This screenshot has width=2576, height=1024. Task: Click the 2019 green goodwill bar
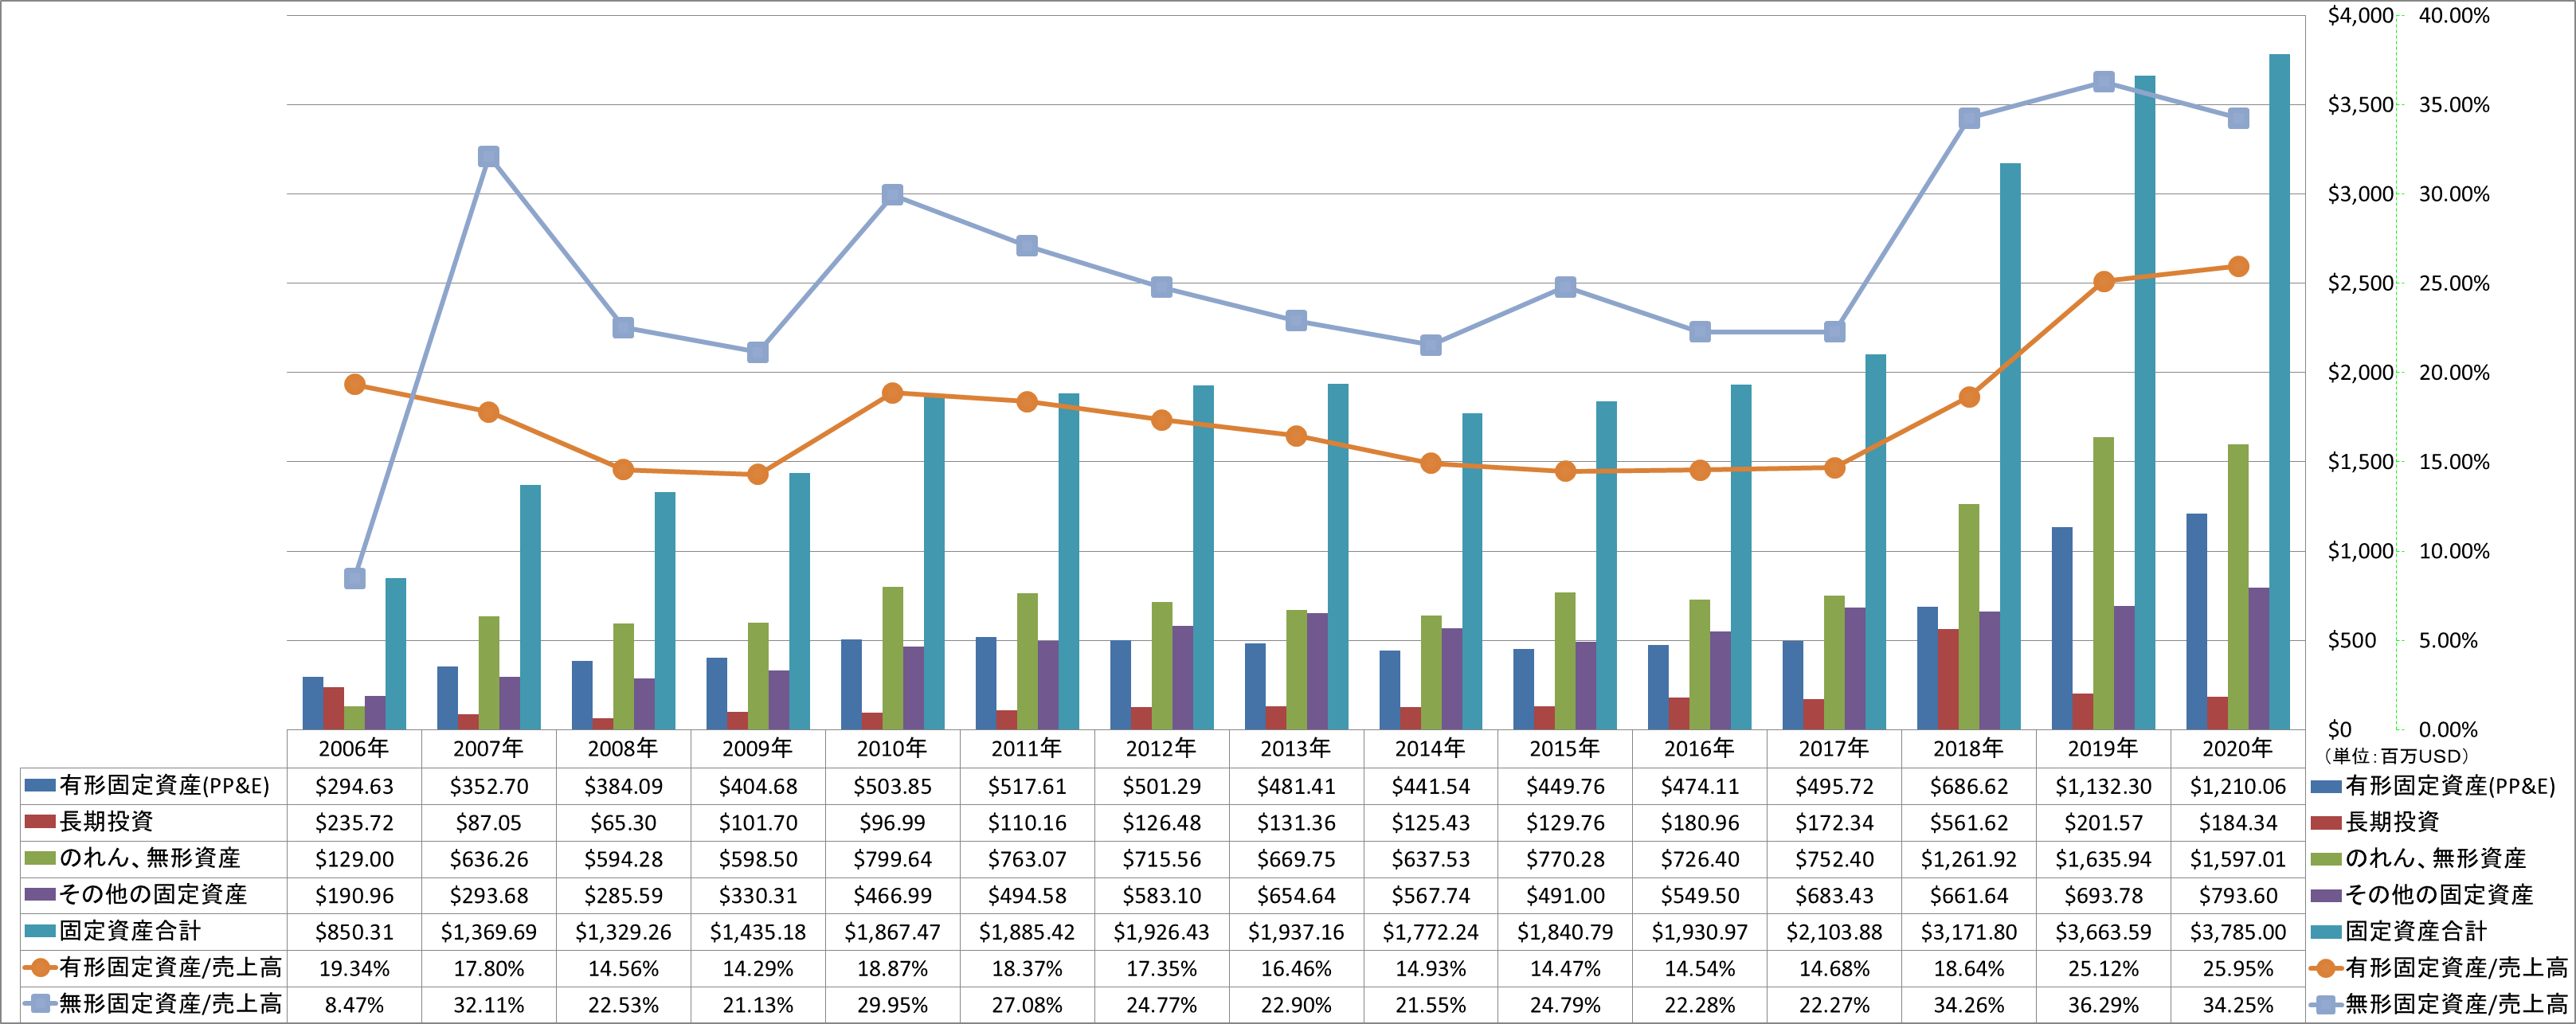(2103, 583)
